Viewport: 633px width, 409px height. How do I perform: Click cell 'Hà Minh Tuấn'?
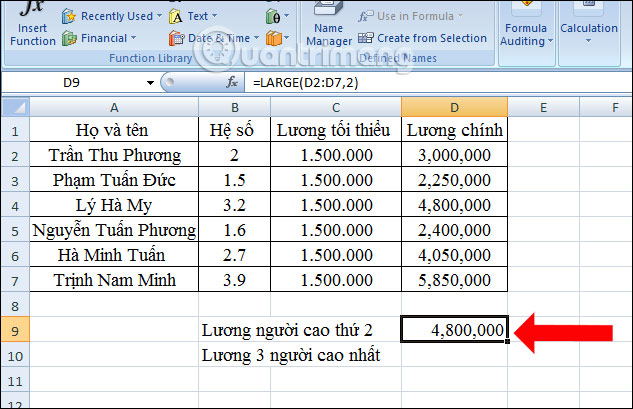coord(114,255)
